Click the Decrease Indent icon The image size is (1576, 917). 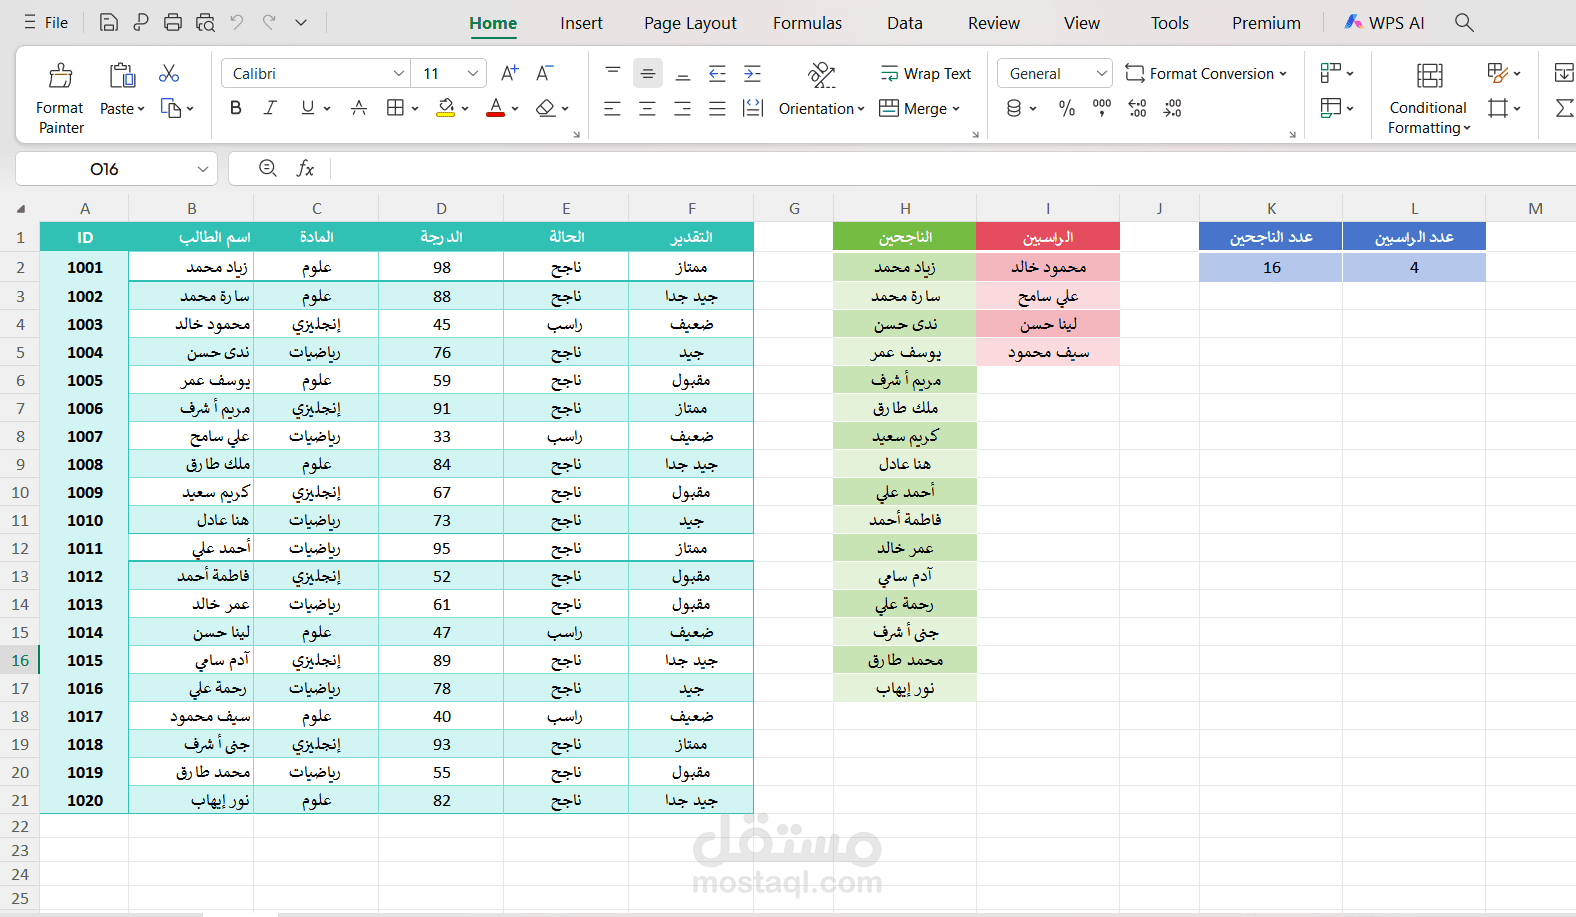(x=717, y=73)
